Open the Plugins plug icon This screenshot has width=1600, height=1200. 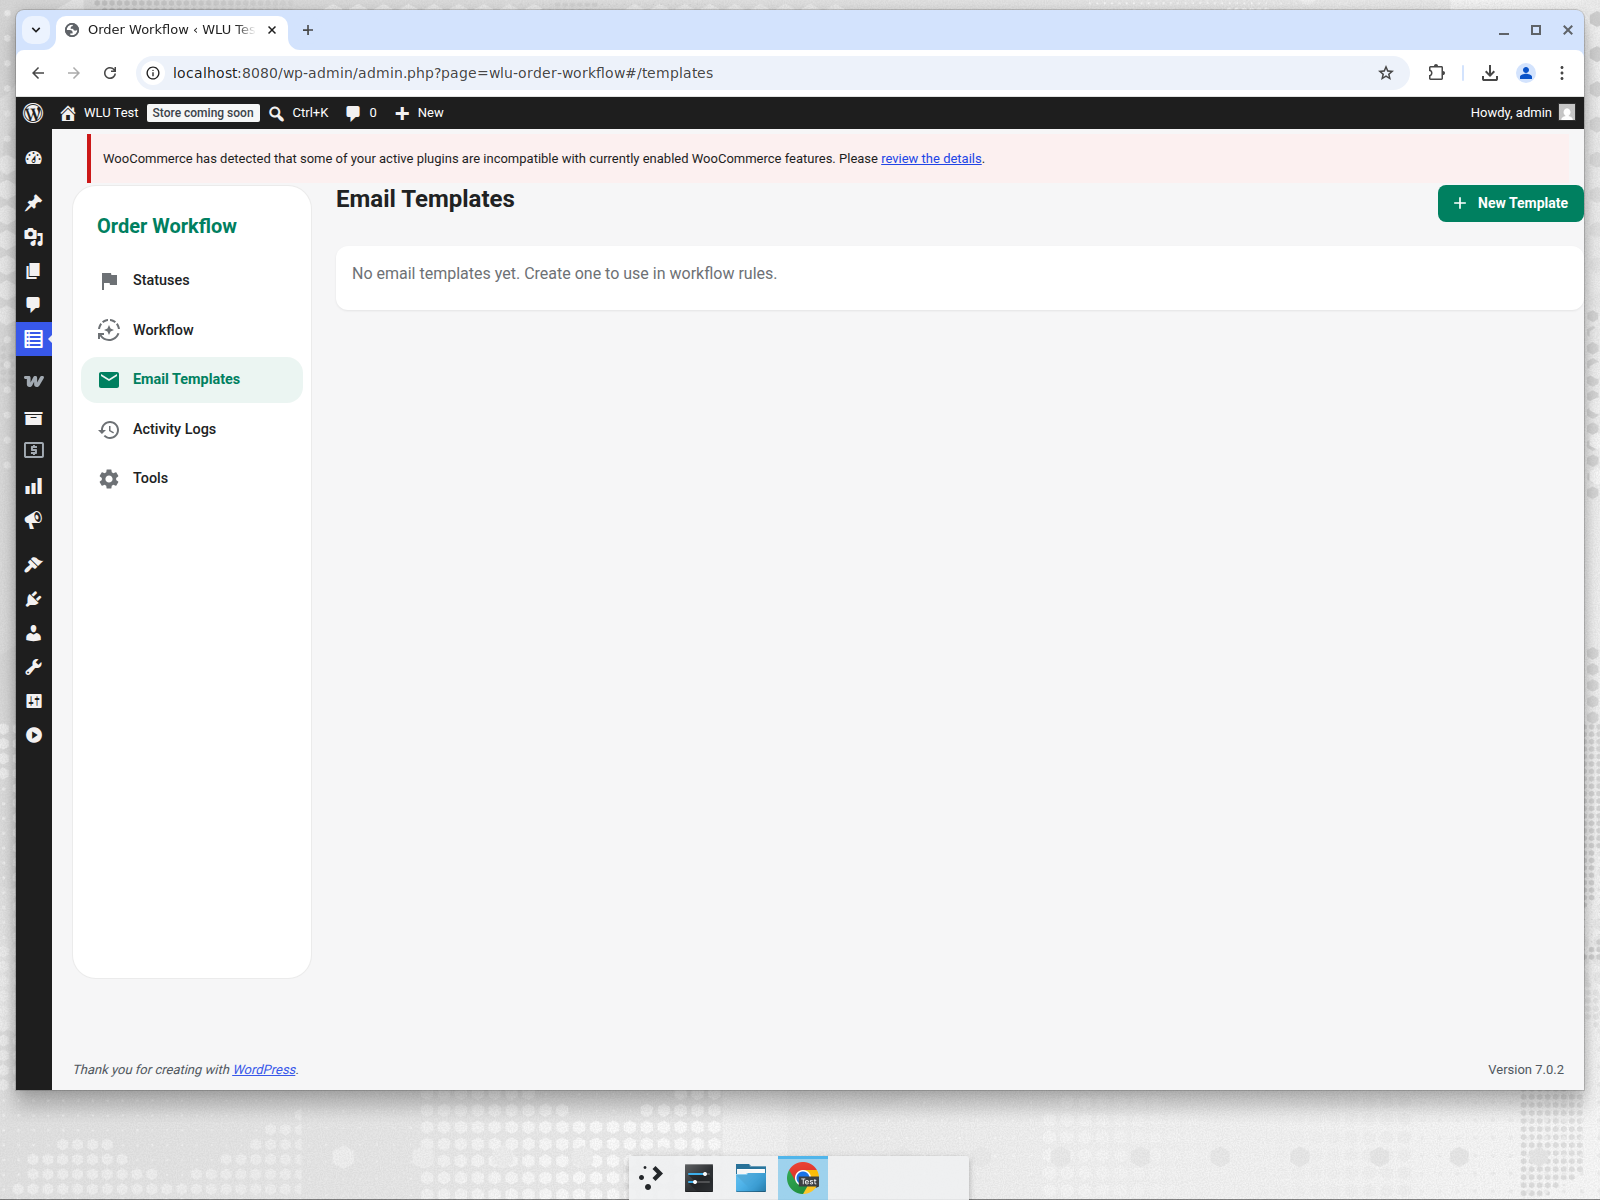tap(33, 599)
